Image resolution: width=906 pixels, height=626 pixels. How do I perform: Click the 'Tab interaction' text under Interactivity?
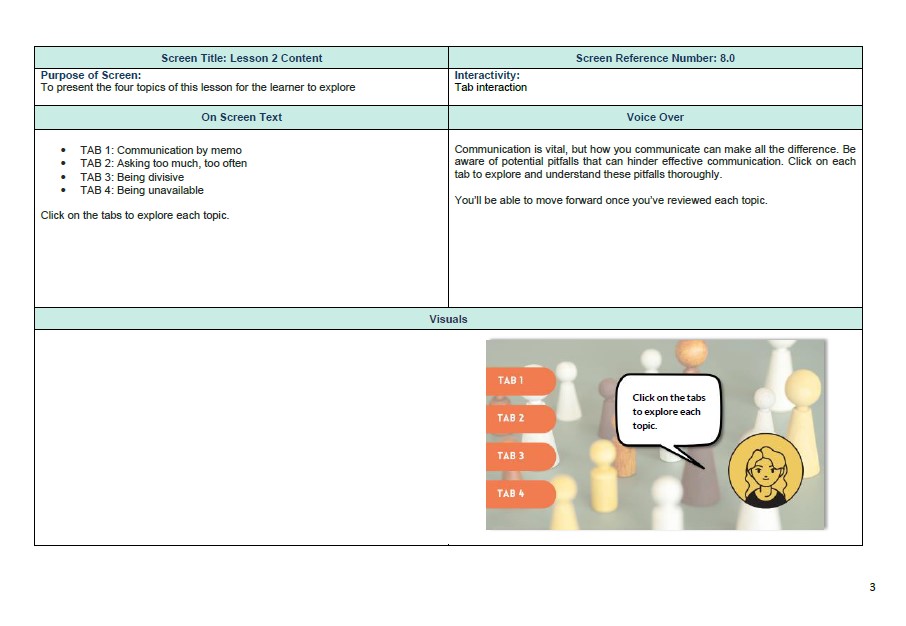click(x=490, y=88)
